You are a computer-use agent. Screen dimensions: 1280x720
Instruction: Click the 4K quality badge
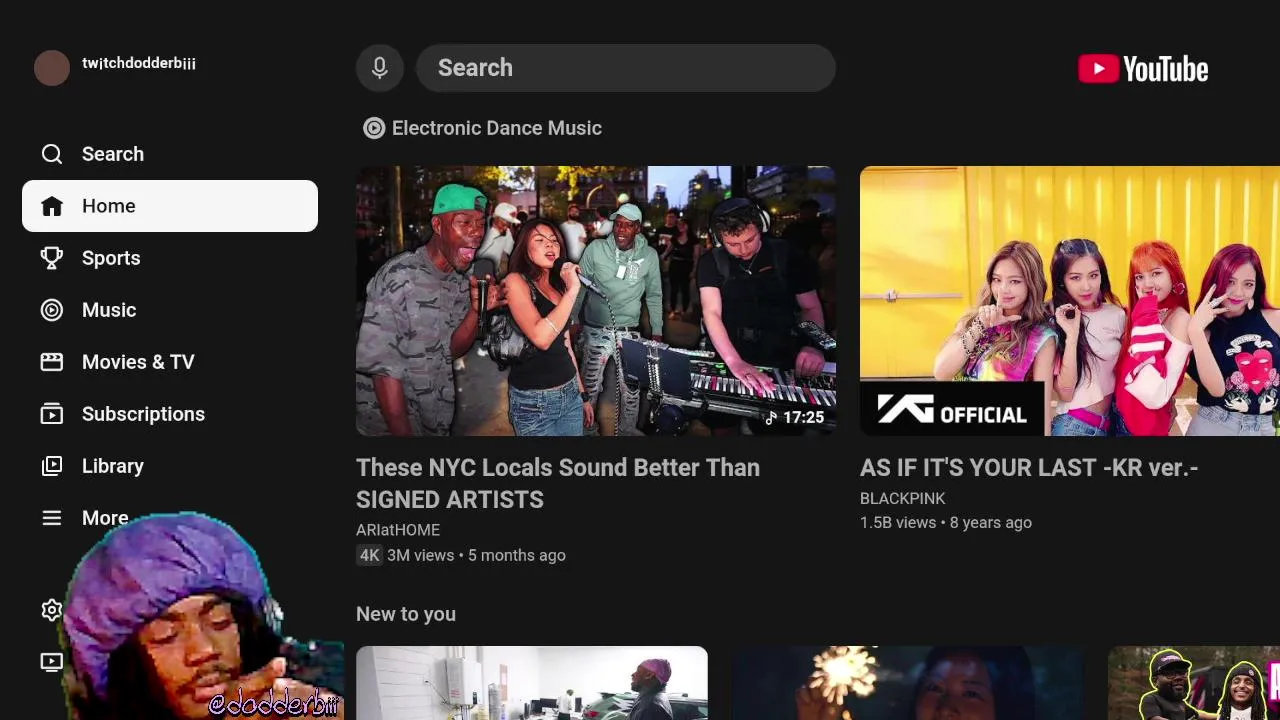370,555
